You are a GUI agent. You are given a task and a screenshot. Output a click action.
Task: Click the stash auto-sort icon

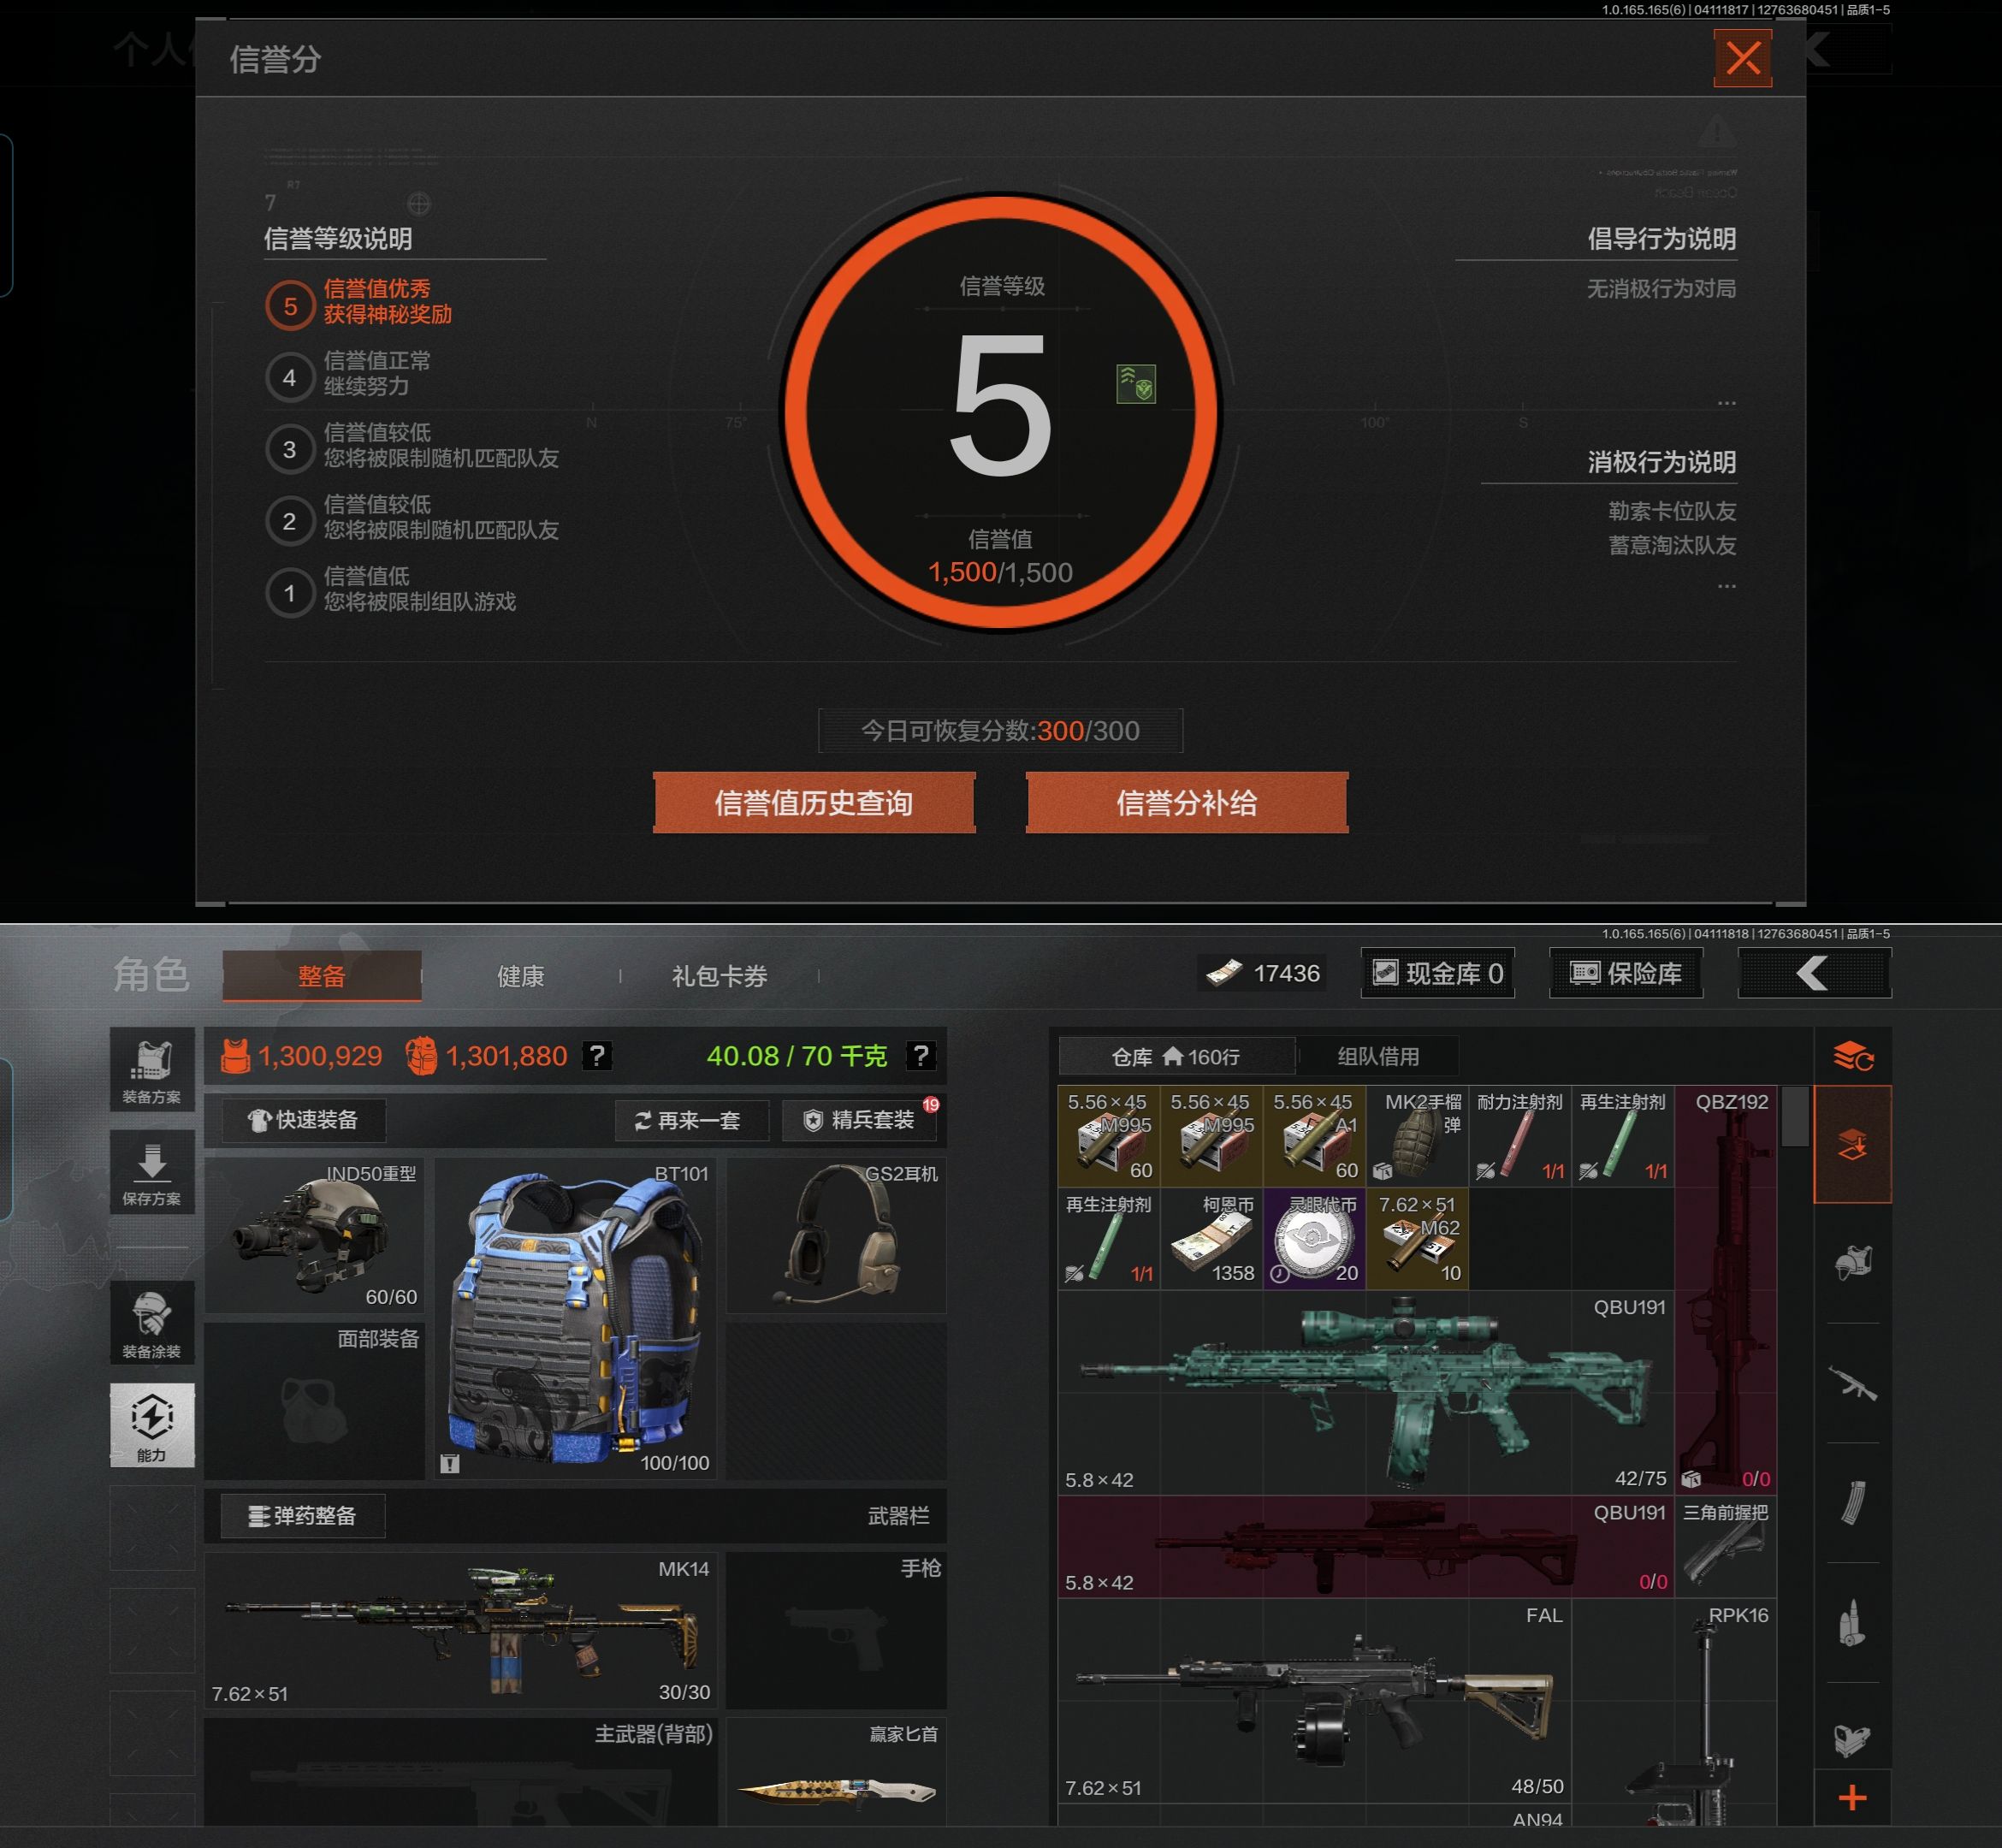pyautogui.click(x=1852, y=1056)
